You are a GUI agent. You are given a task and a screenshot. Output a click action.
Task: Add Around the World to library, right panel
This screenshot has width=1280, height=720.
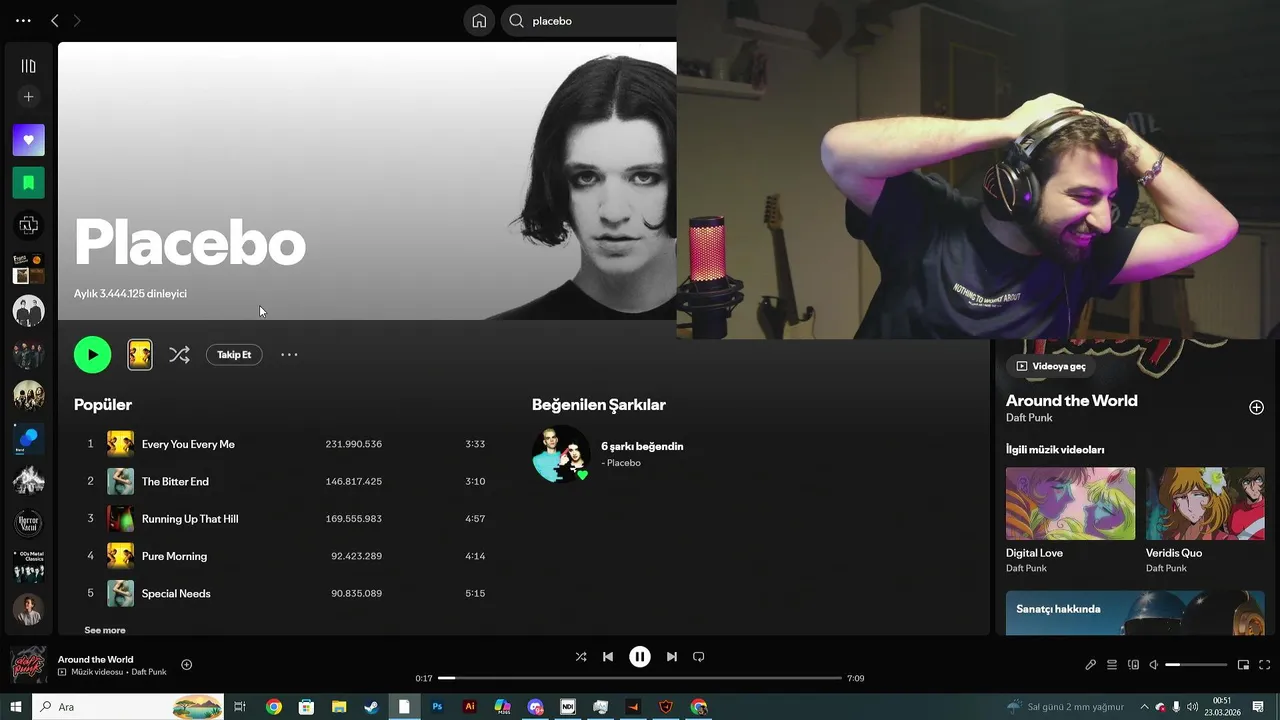(x=1256, y=407)
